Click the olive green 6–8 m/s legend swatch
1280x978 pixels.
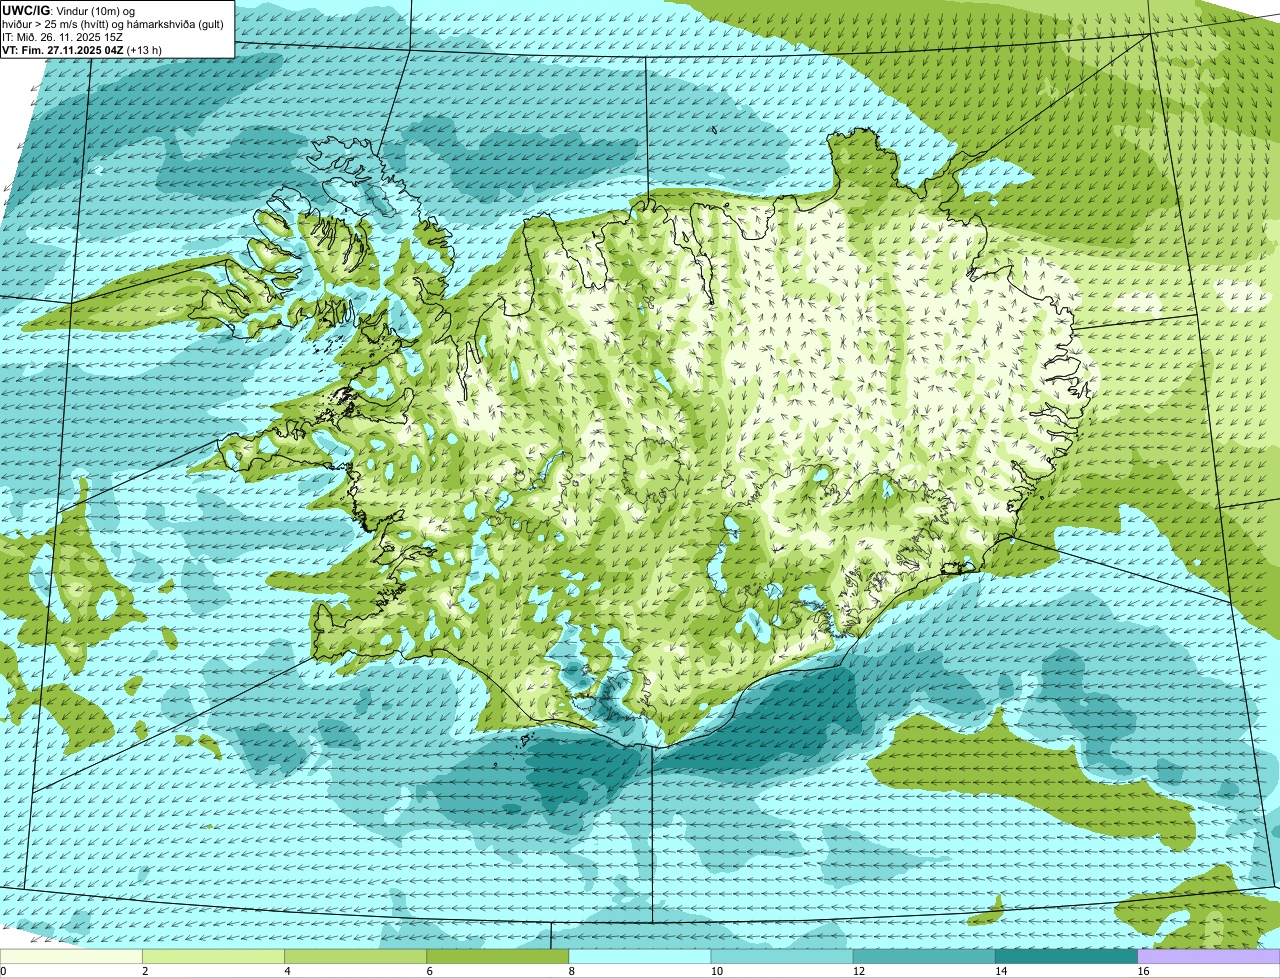[498, 957]
